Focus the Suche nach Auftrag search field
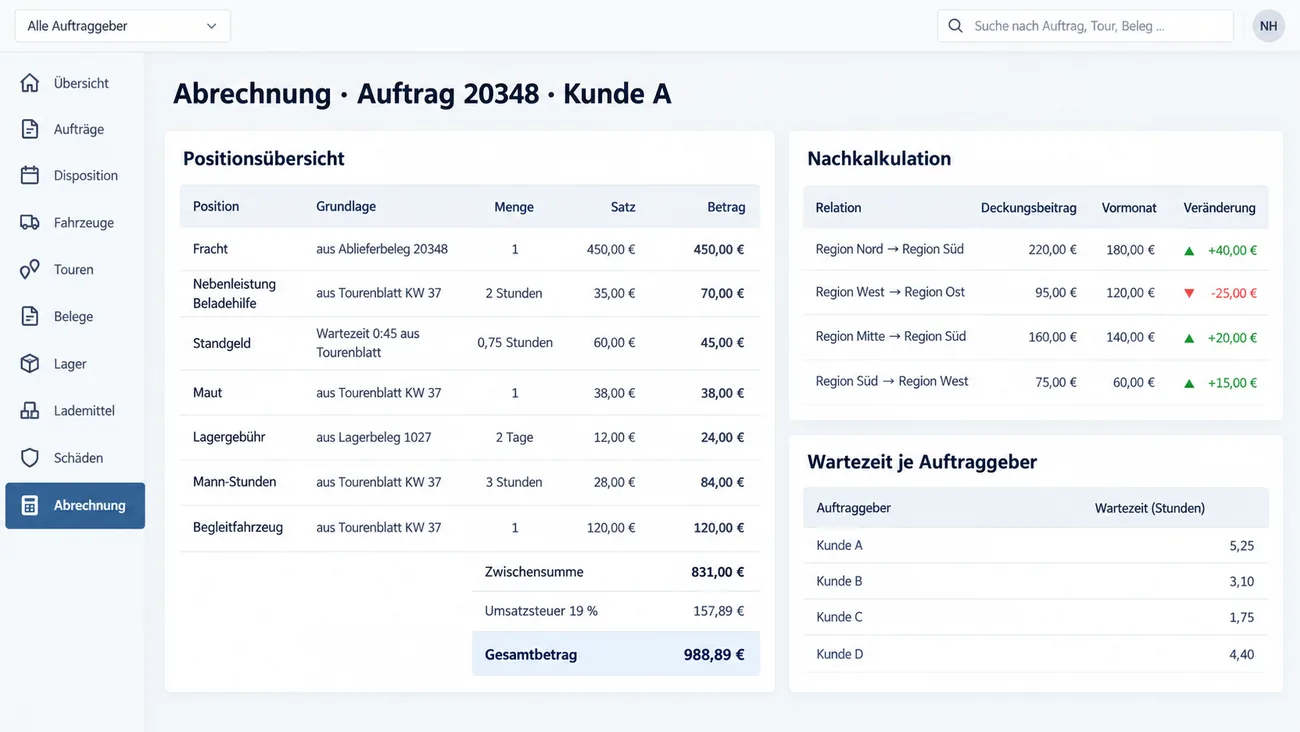Image resolution: width=1300 pixels, height=732 pixels. tap(1085, 26)
